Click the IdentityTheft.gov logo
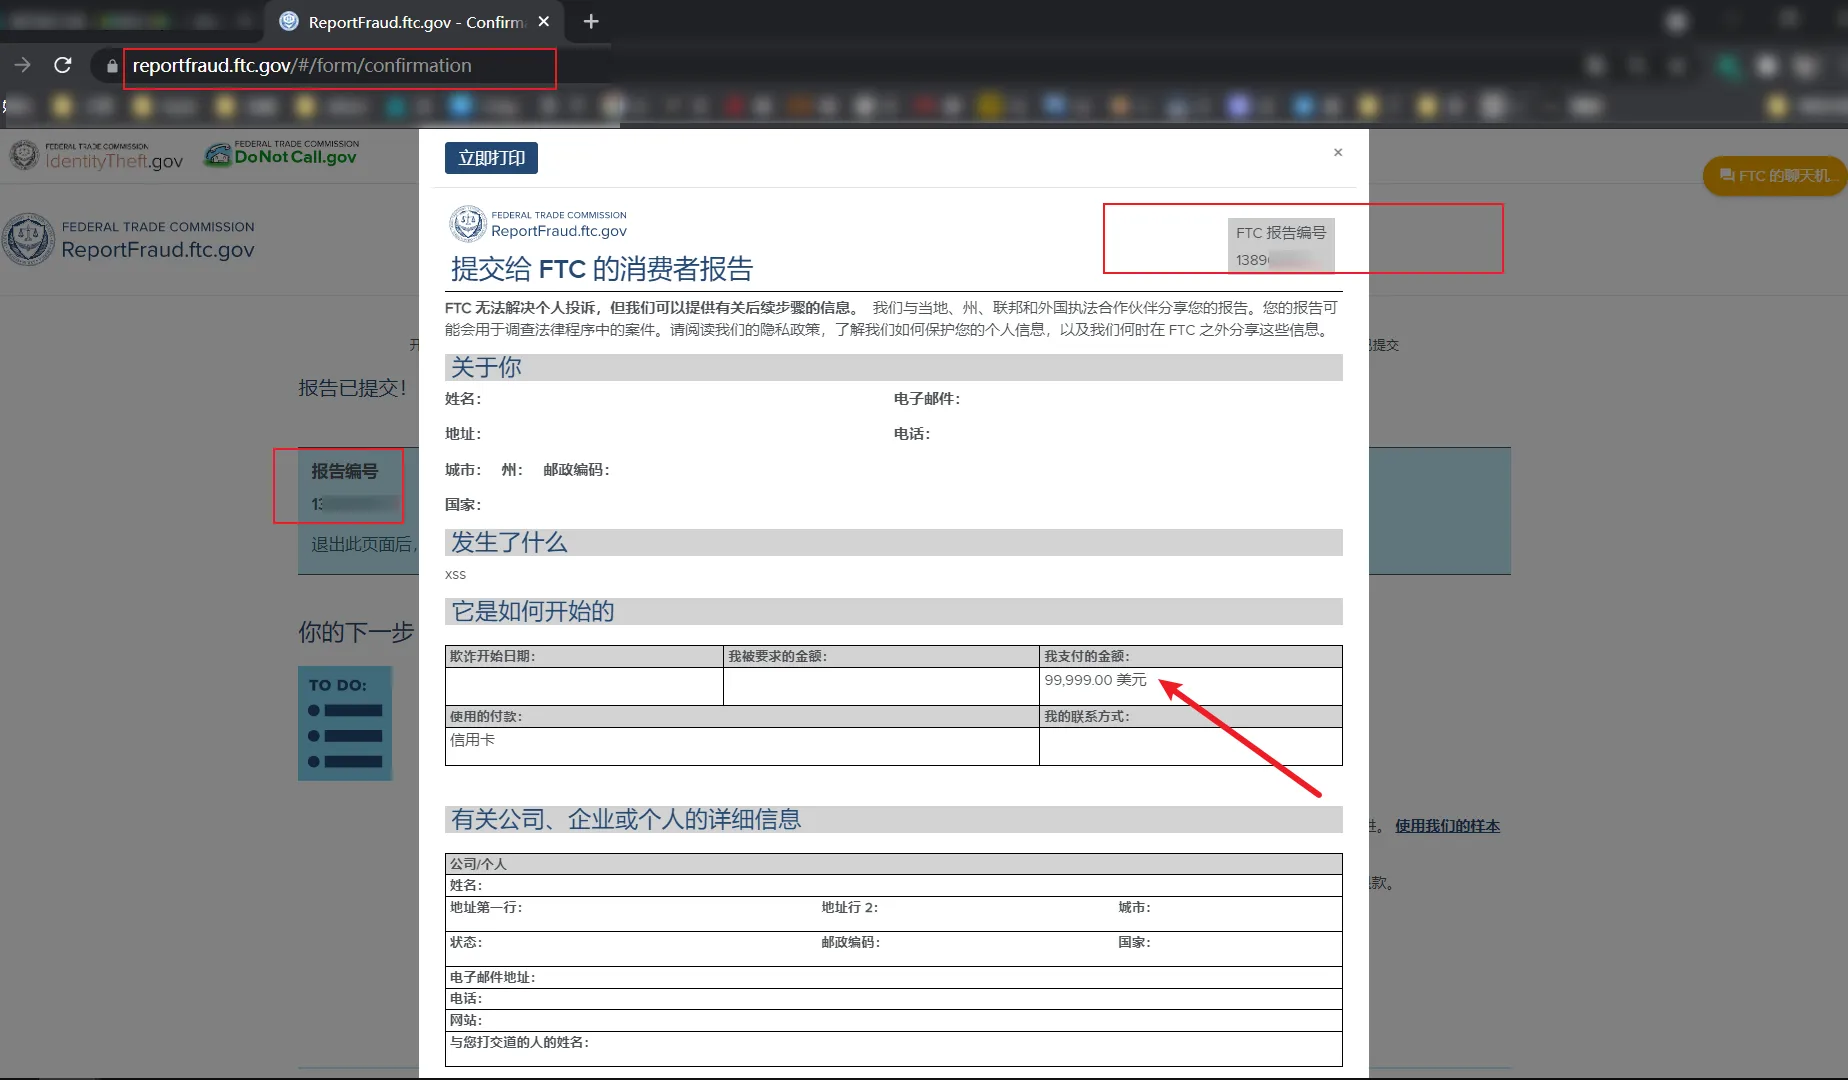 [x=97, y=156]
